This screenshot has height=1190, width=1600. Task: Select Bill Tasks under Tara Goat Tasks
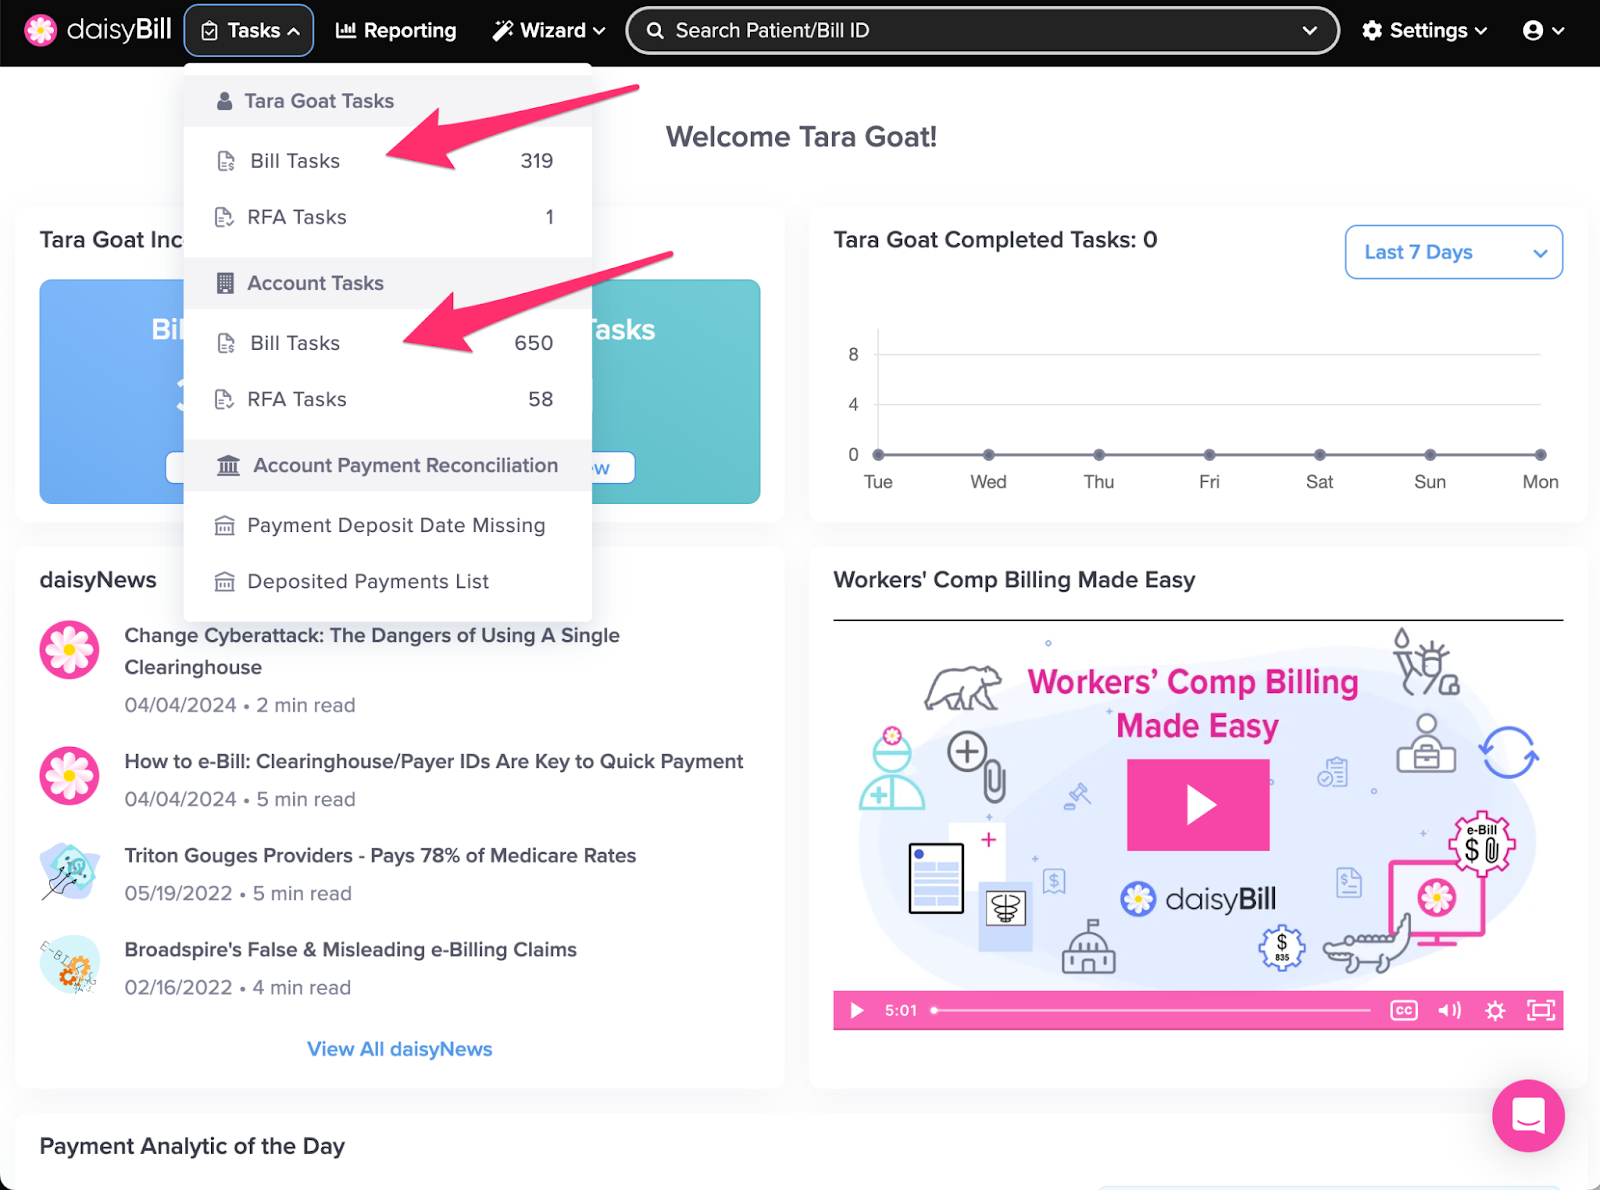[388, 161]
